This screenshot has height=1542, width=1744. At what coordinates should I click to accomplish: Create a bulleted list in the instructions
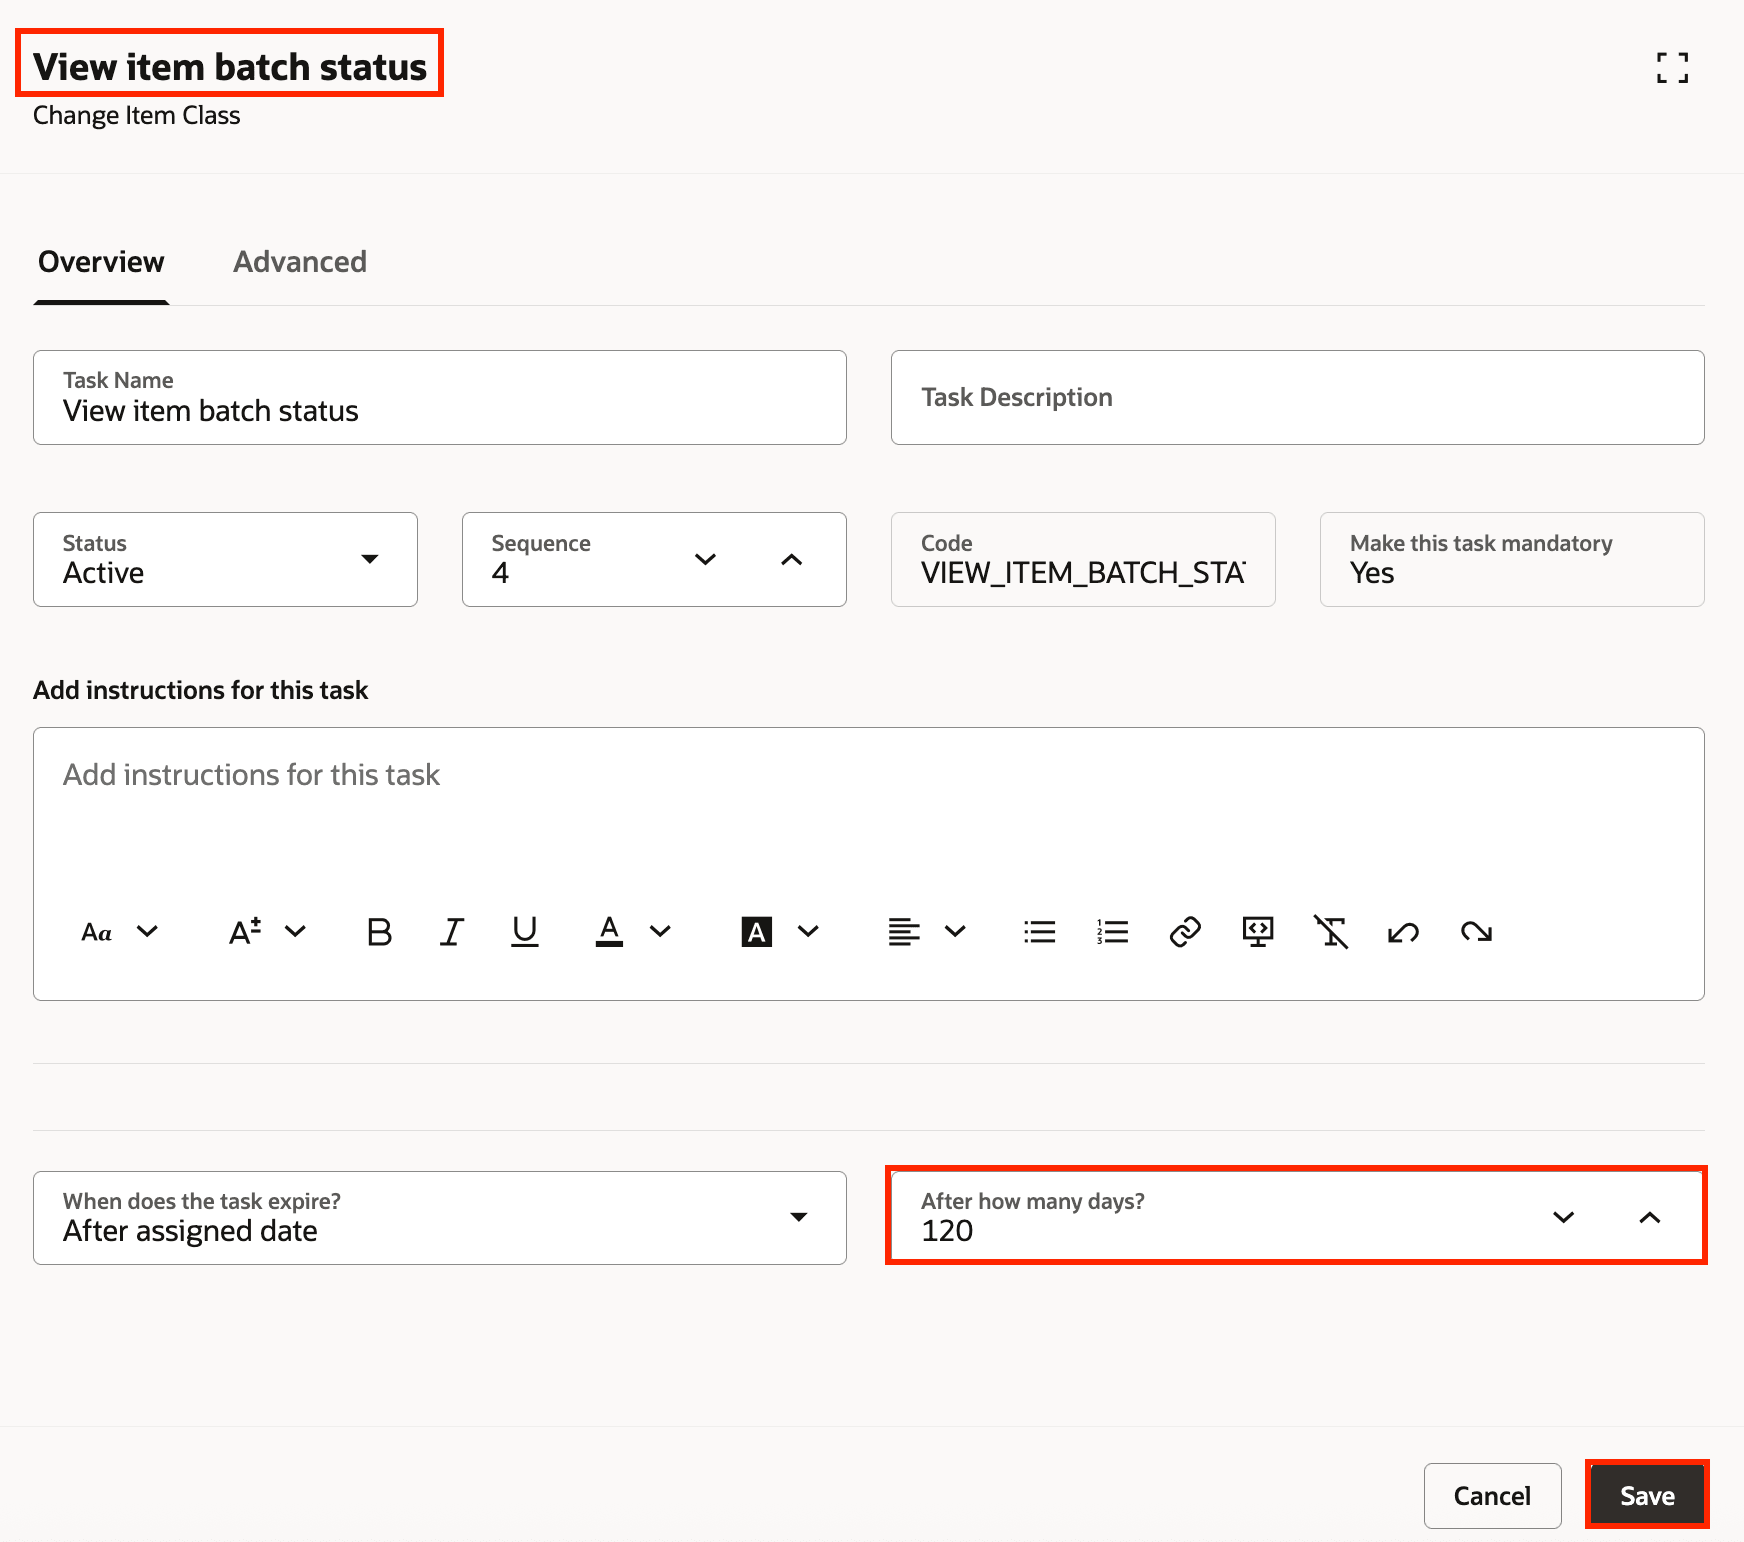(1039, 931)
